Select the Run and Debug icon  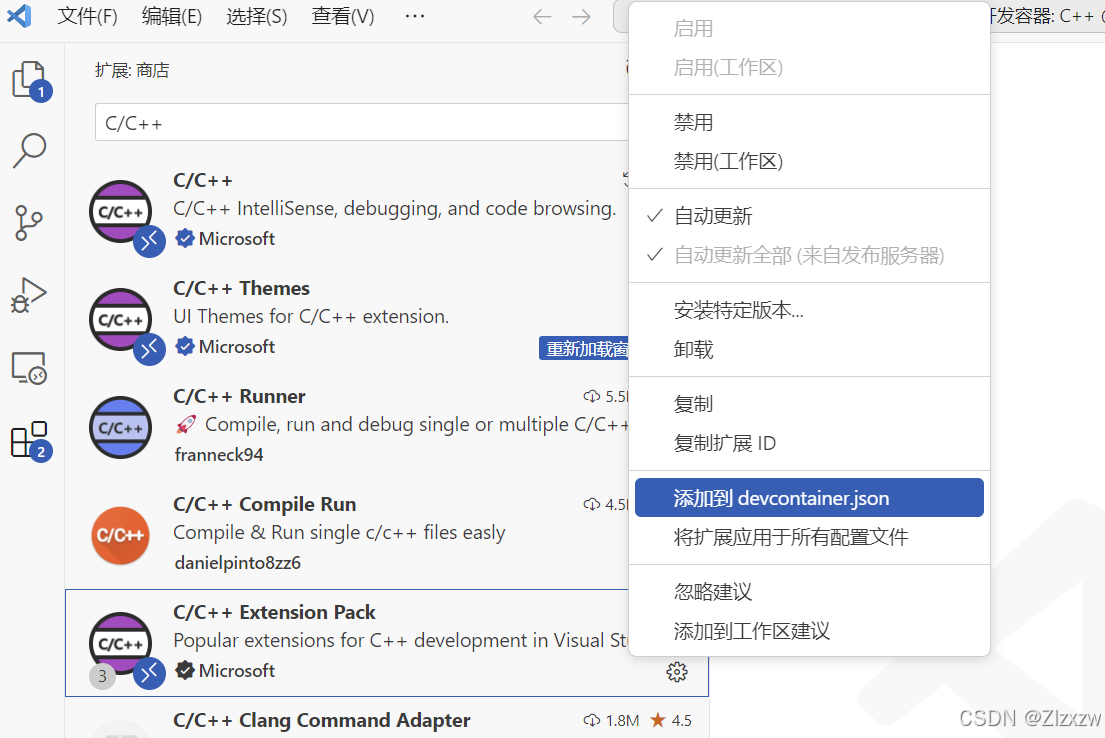(30, 295)
